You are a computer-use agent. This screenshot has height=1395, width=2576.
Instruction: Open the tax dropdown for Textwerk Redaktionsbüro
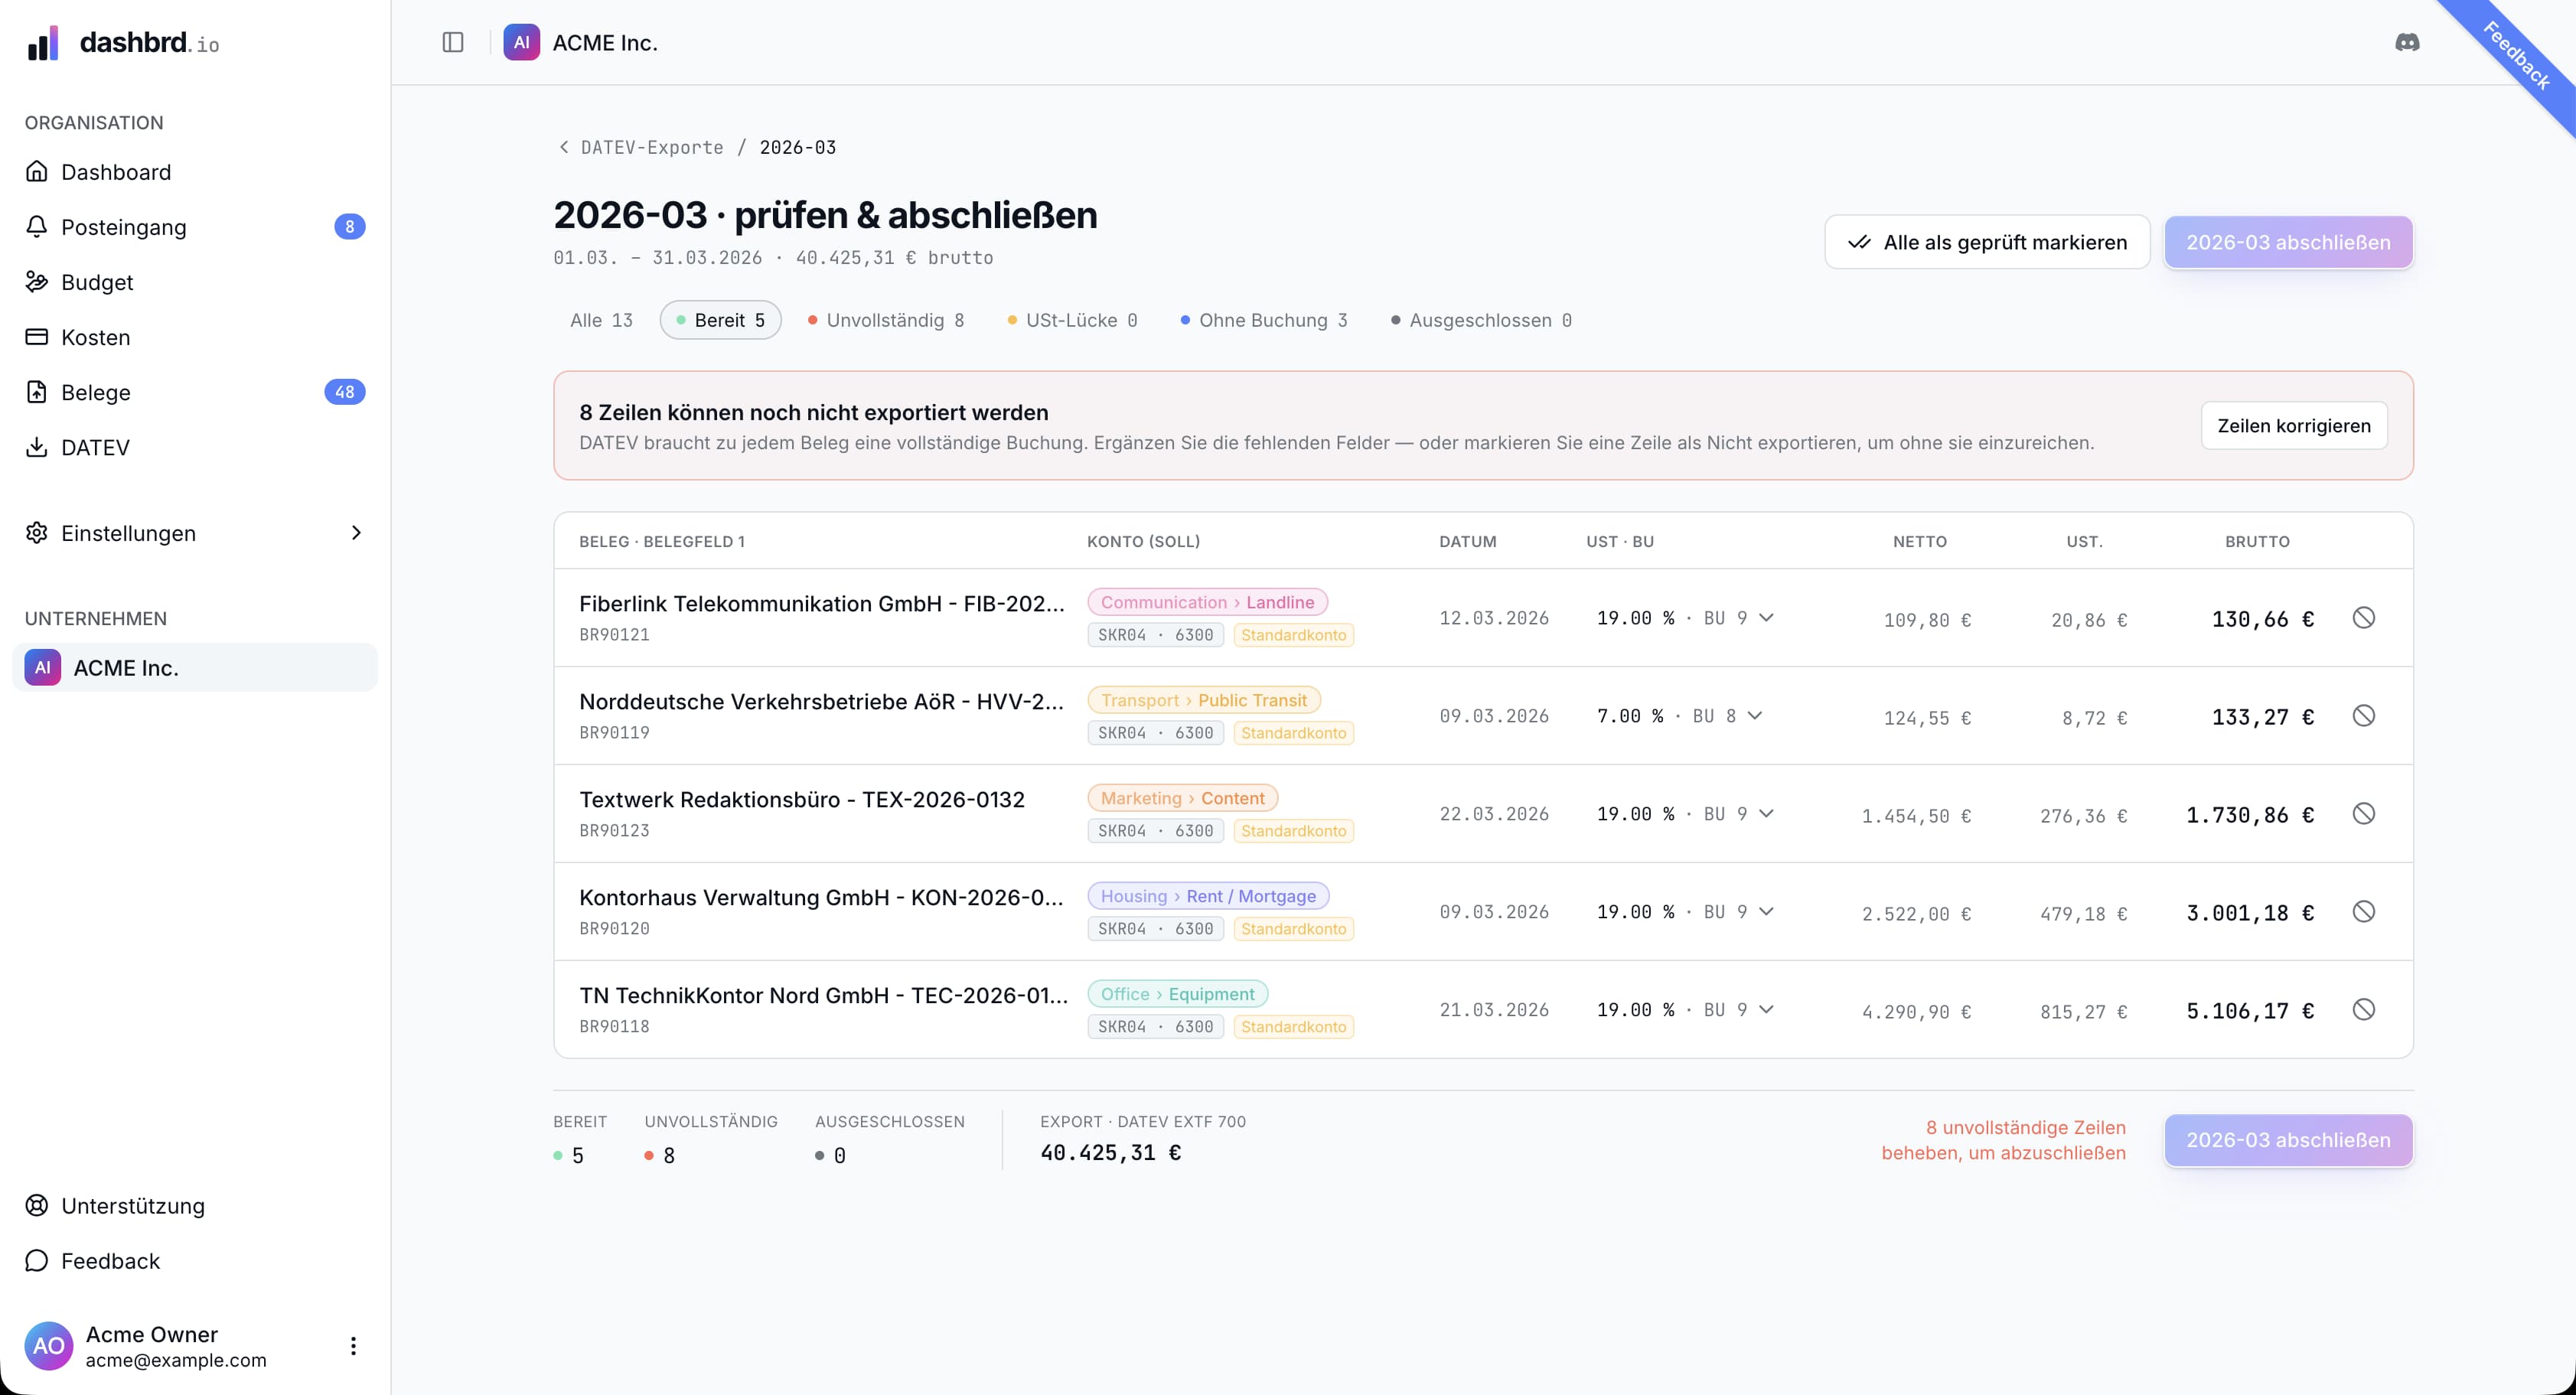(x=1686, y=814)
